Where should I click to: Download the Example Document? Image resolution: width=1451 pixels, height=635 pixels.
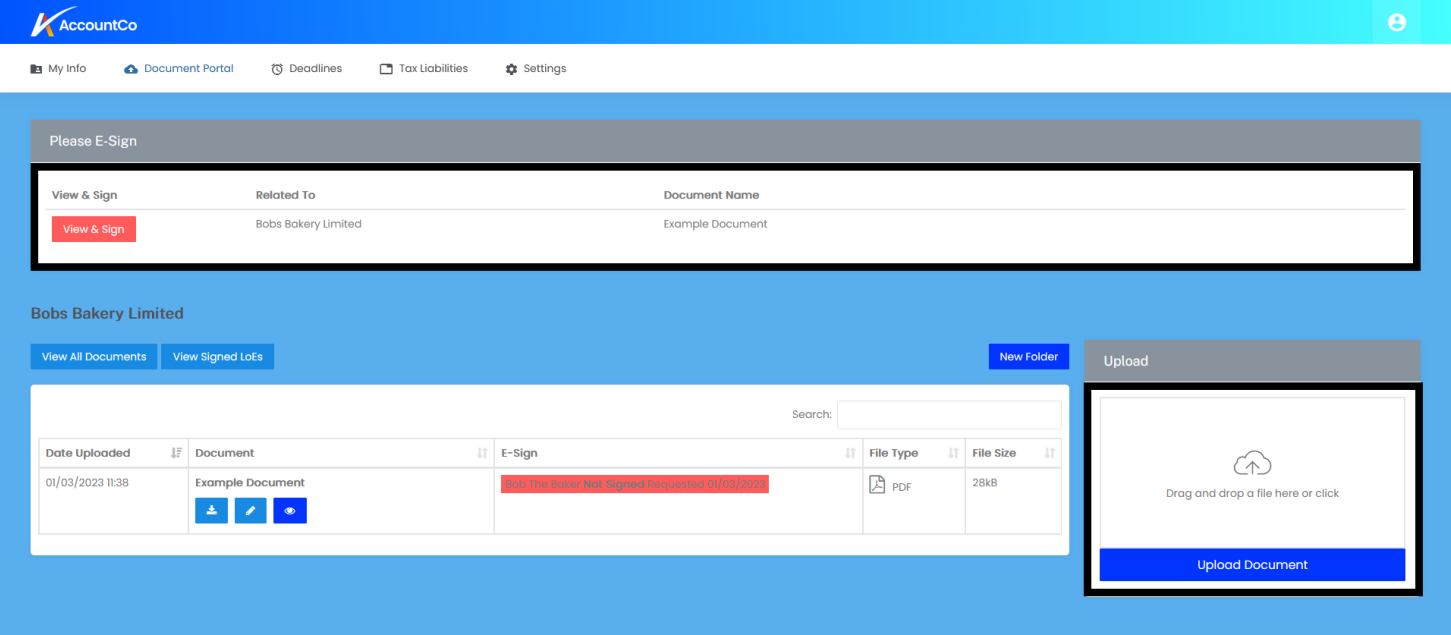[211, 511]
